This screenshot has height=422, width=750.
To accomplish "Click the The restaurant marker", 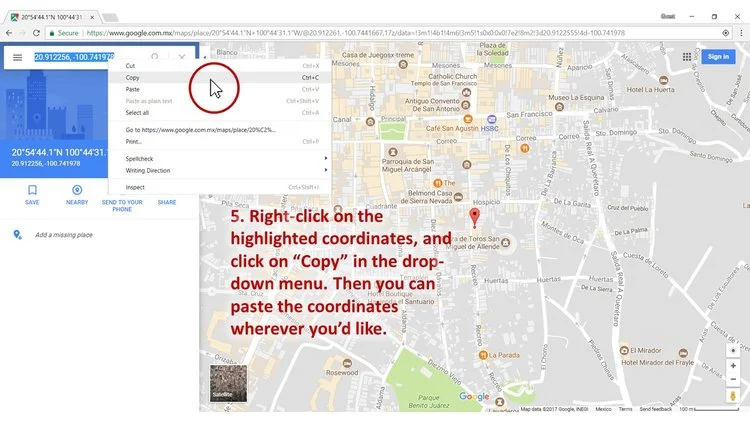I will coord(437,183).
